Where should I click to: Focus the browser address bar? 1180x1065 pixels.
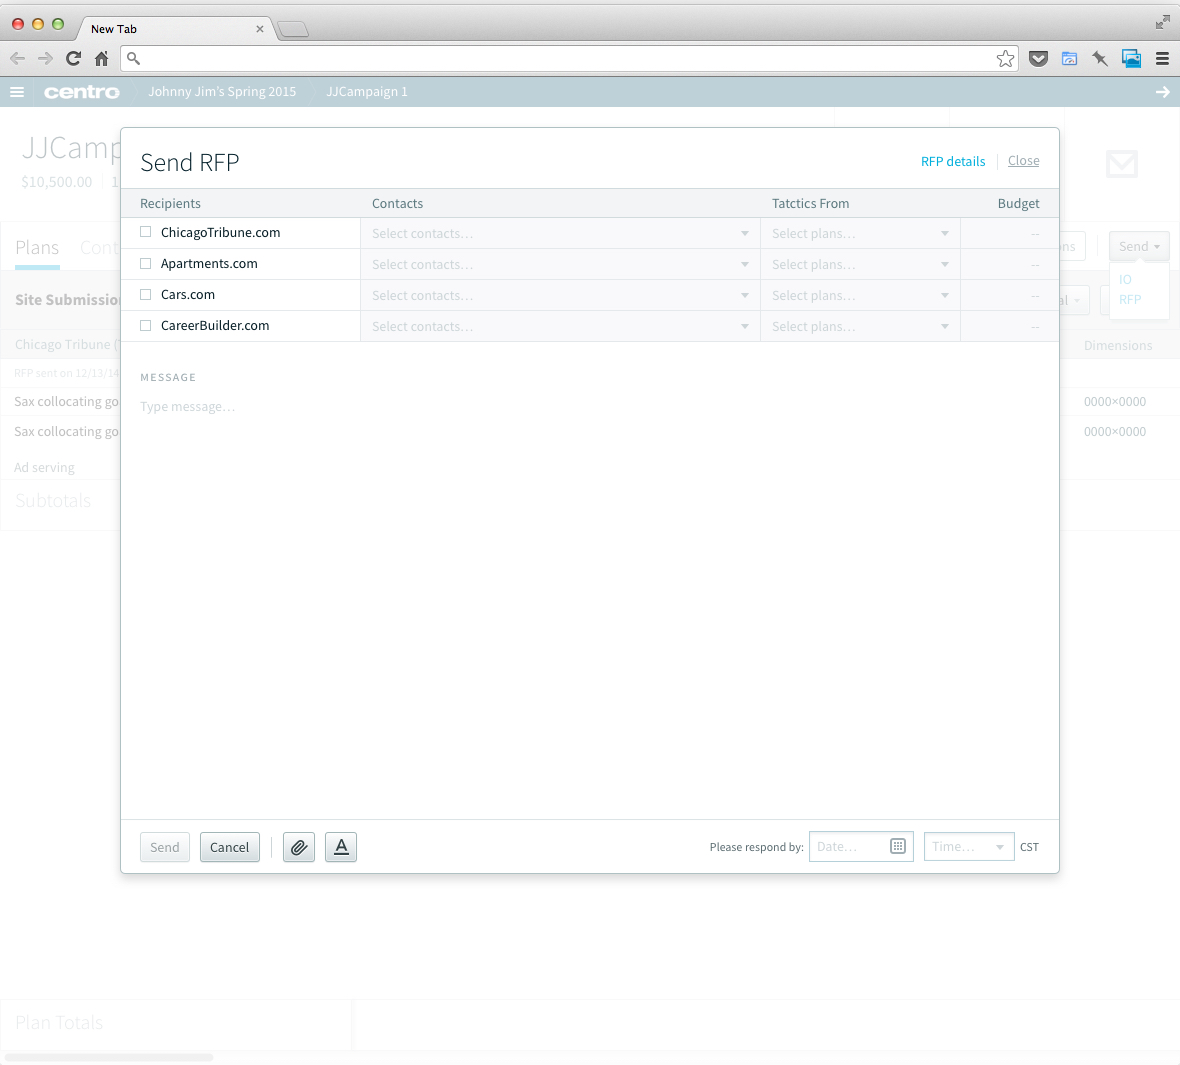click(569, 58)
